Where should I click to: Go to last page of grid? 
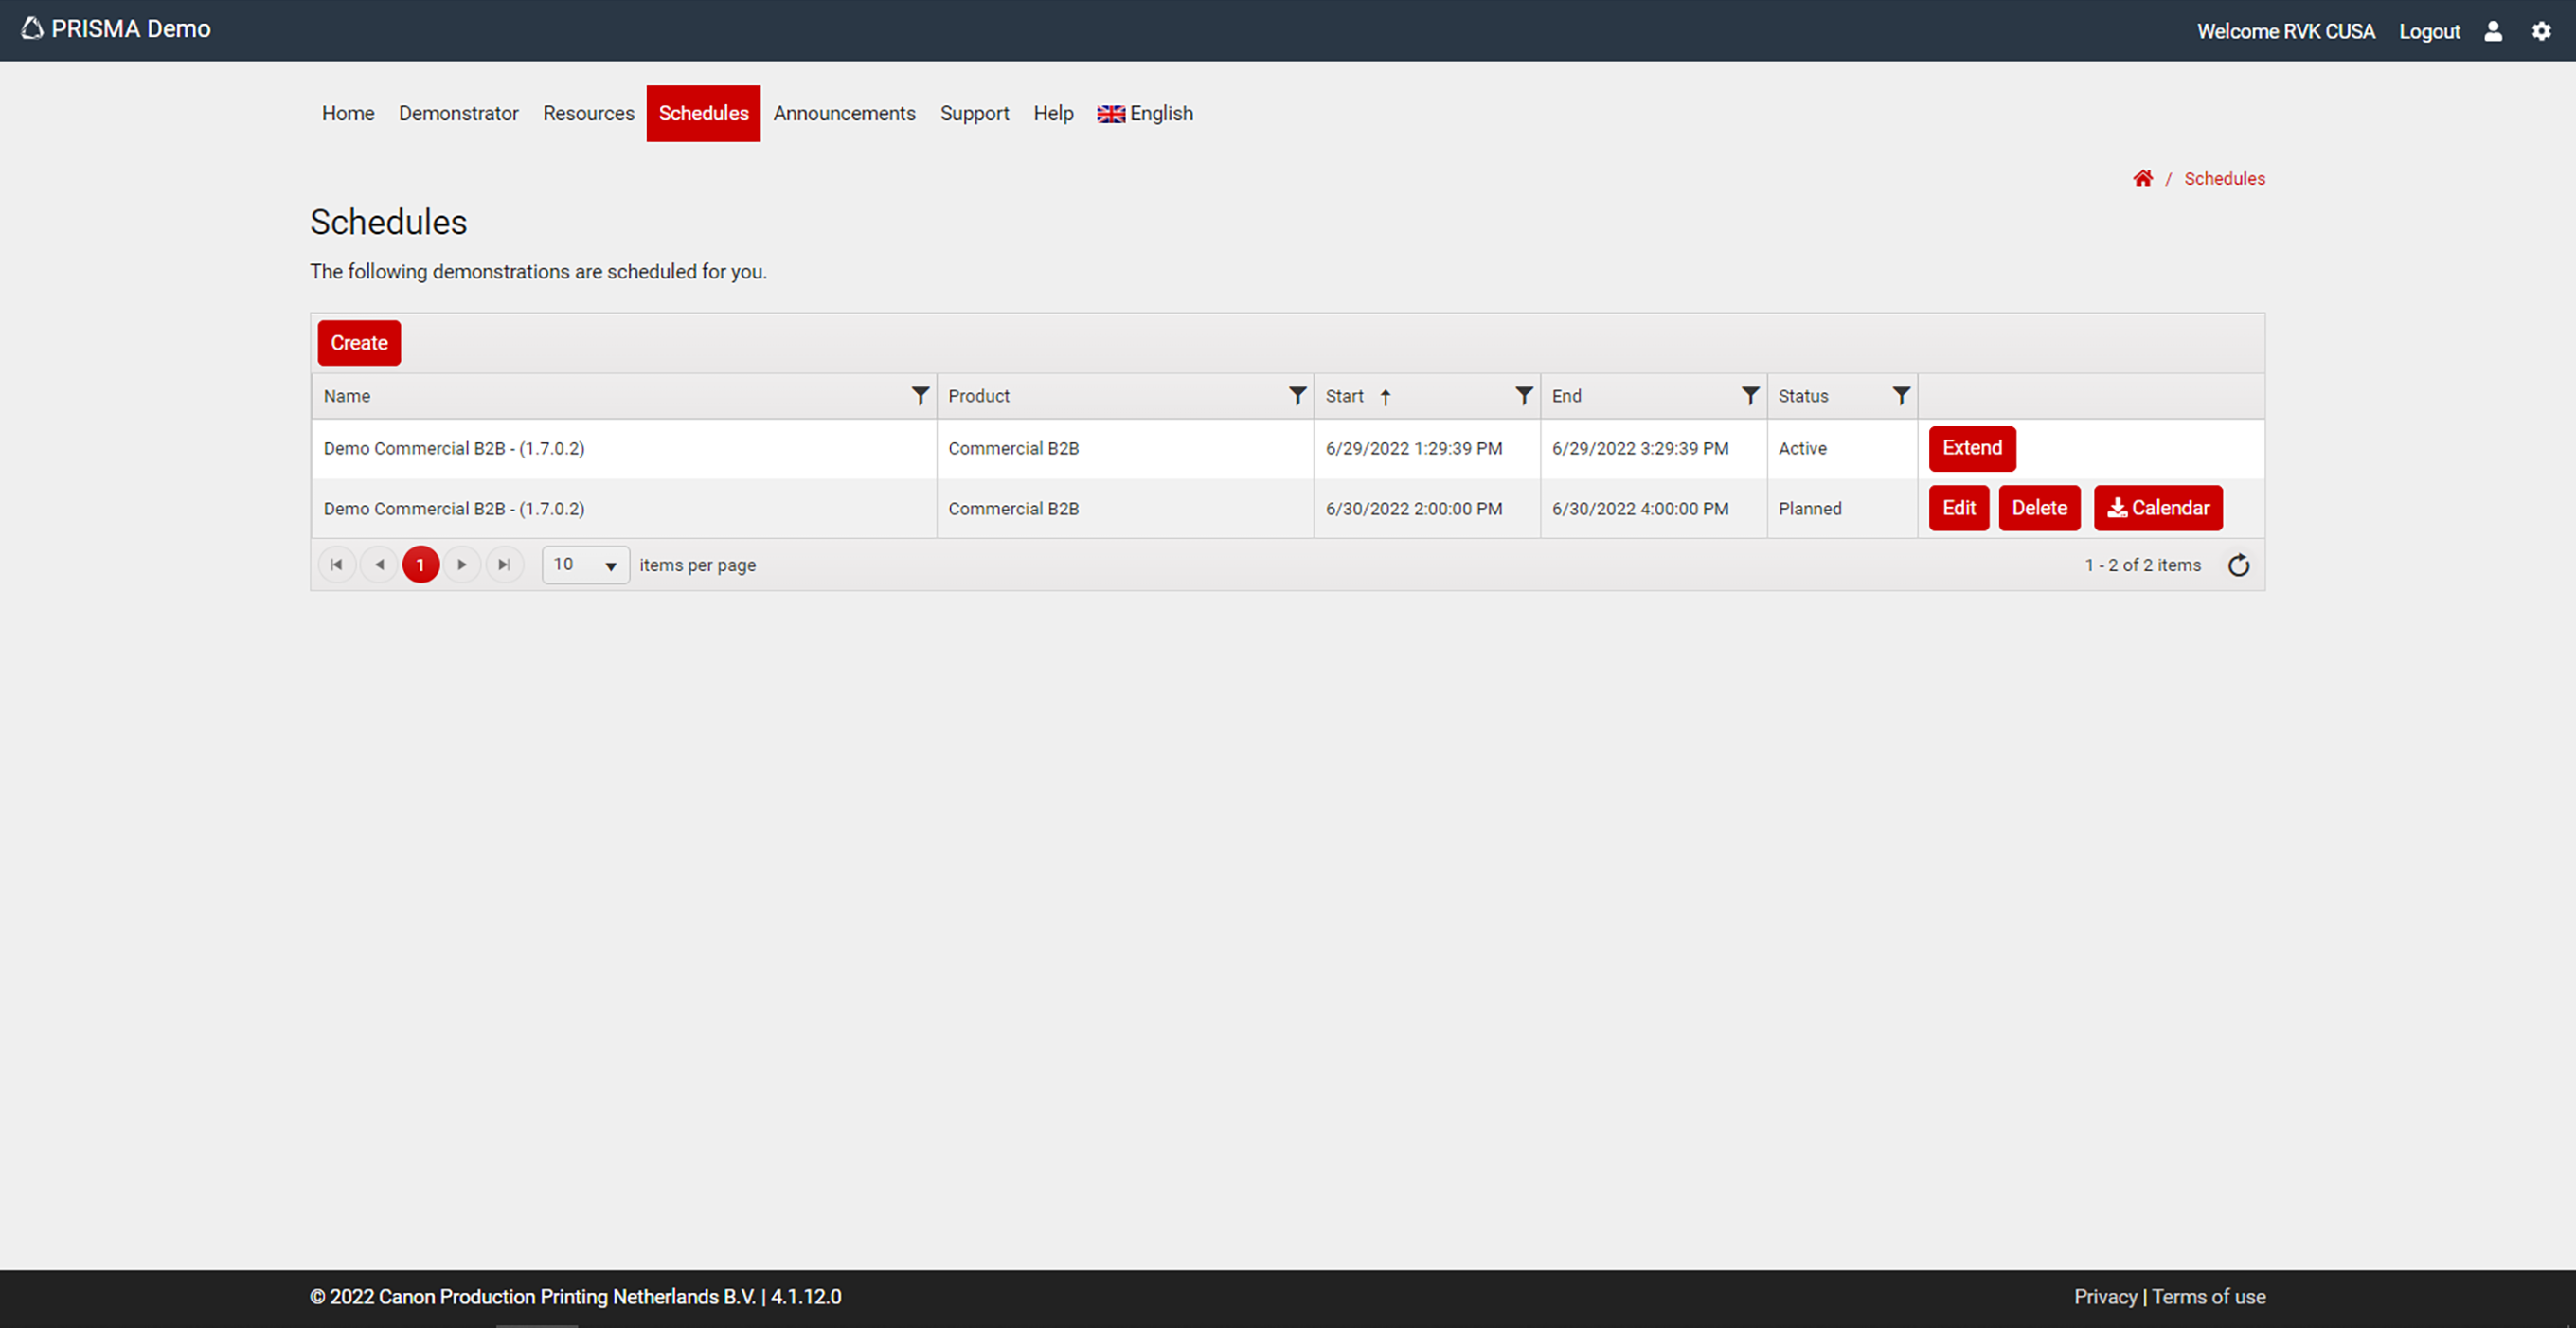504,565
